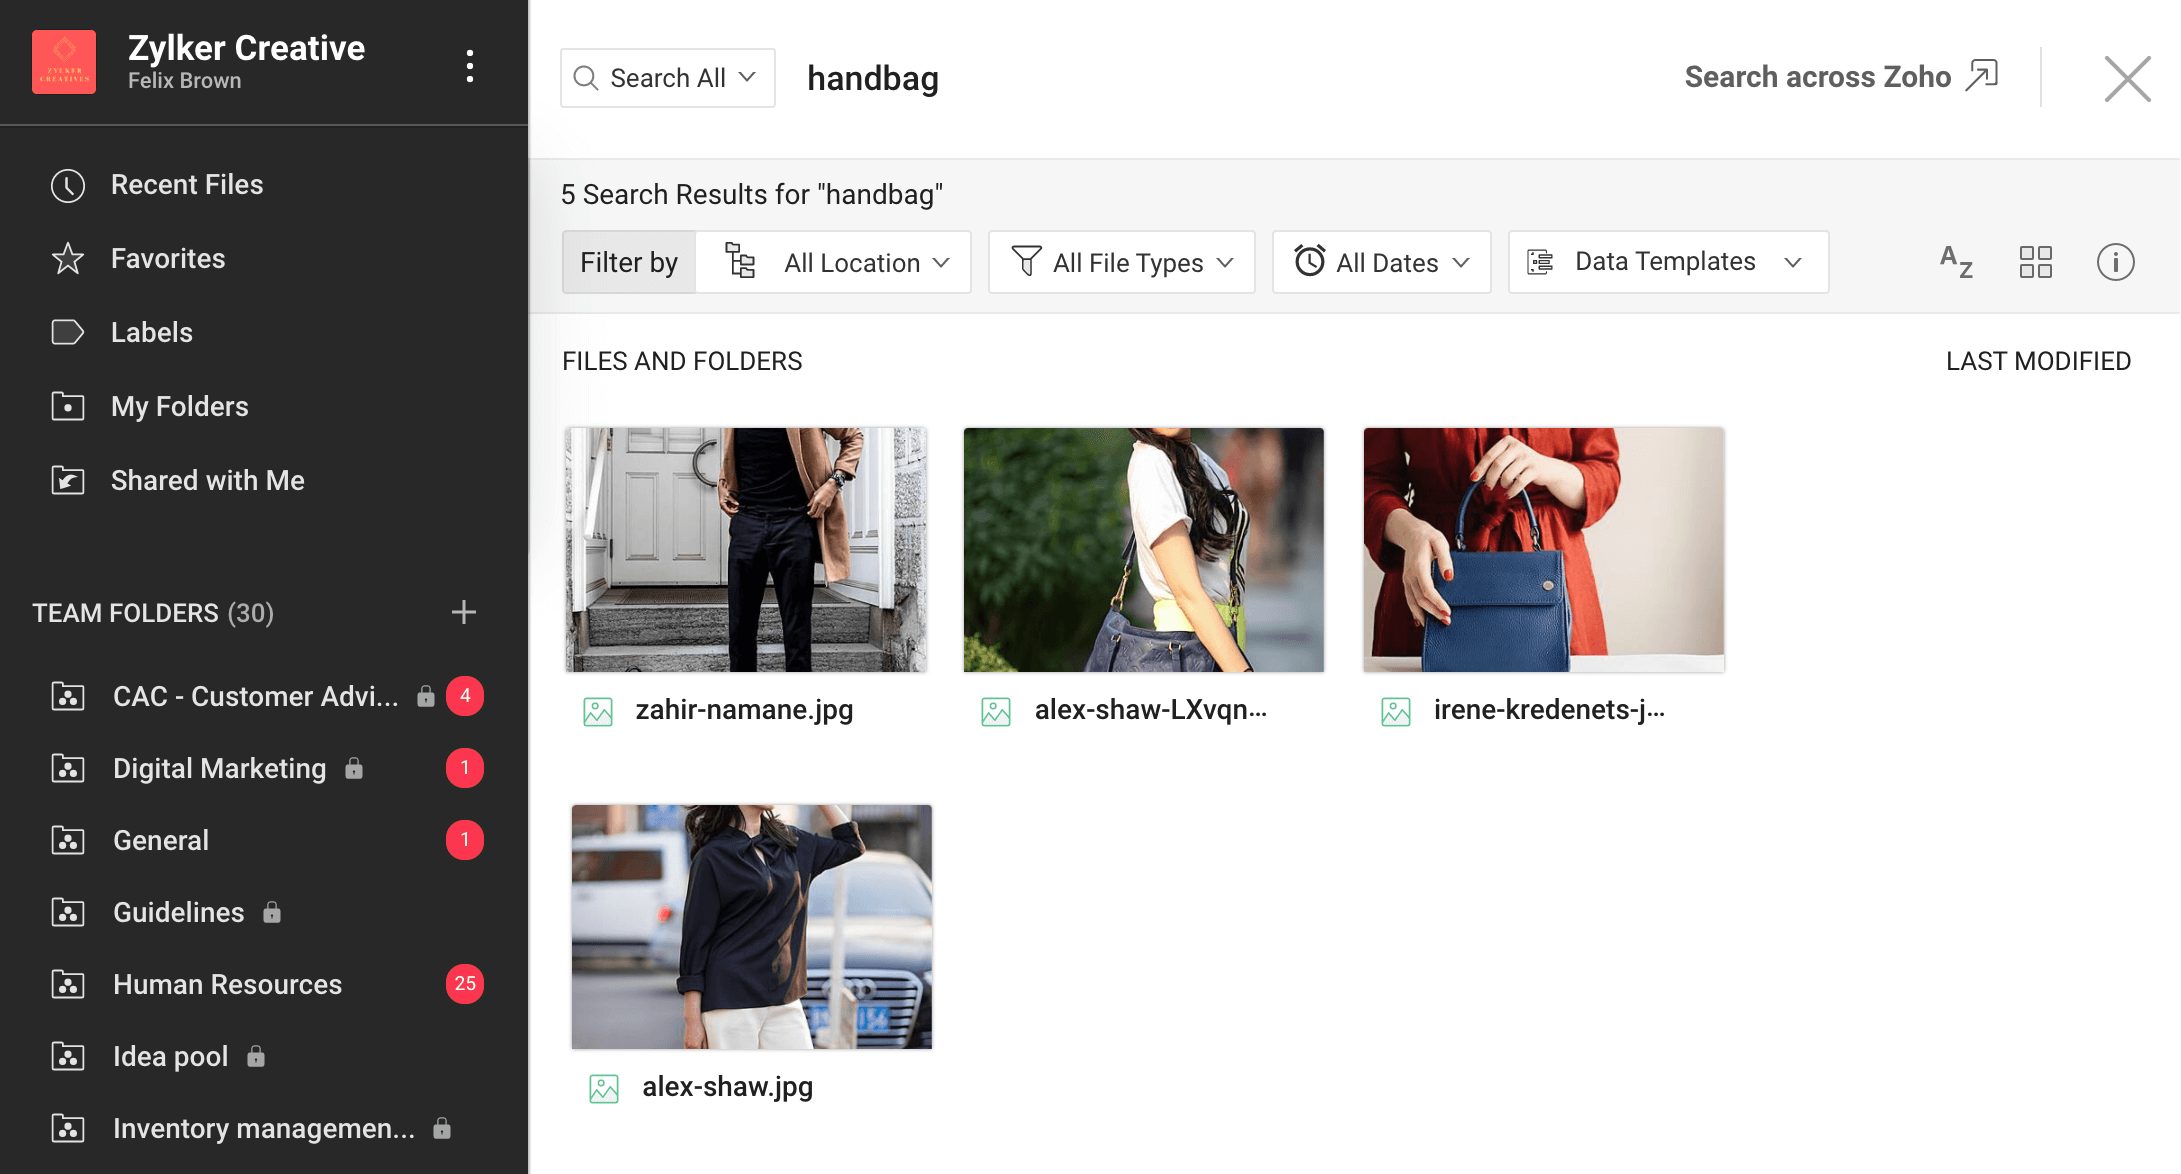This screenshot has width=2181, height=1174.
Task: Expand the Search All dropdown
Action: 667,78
